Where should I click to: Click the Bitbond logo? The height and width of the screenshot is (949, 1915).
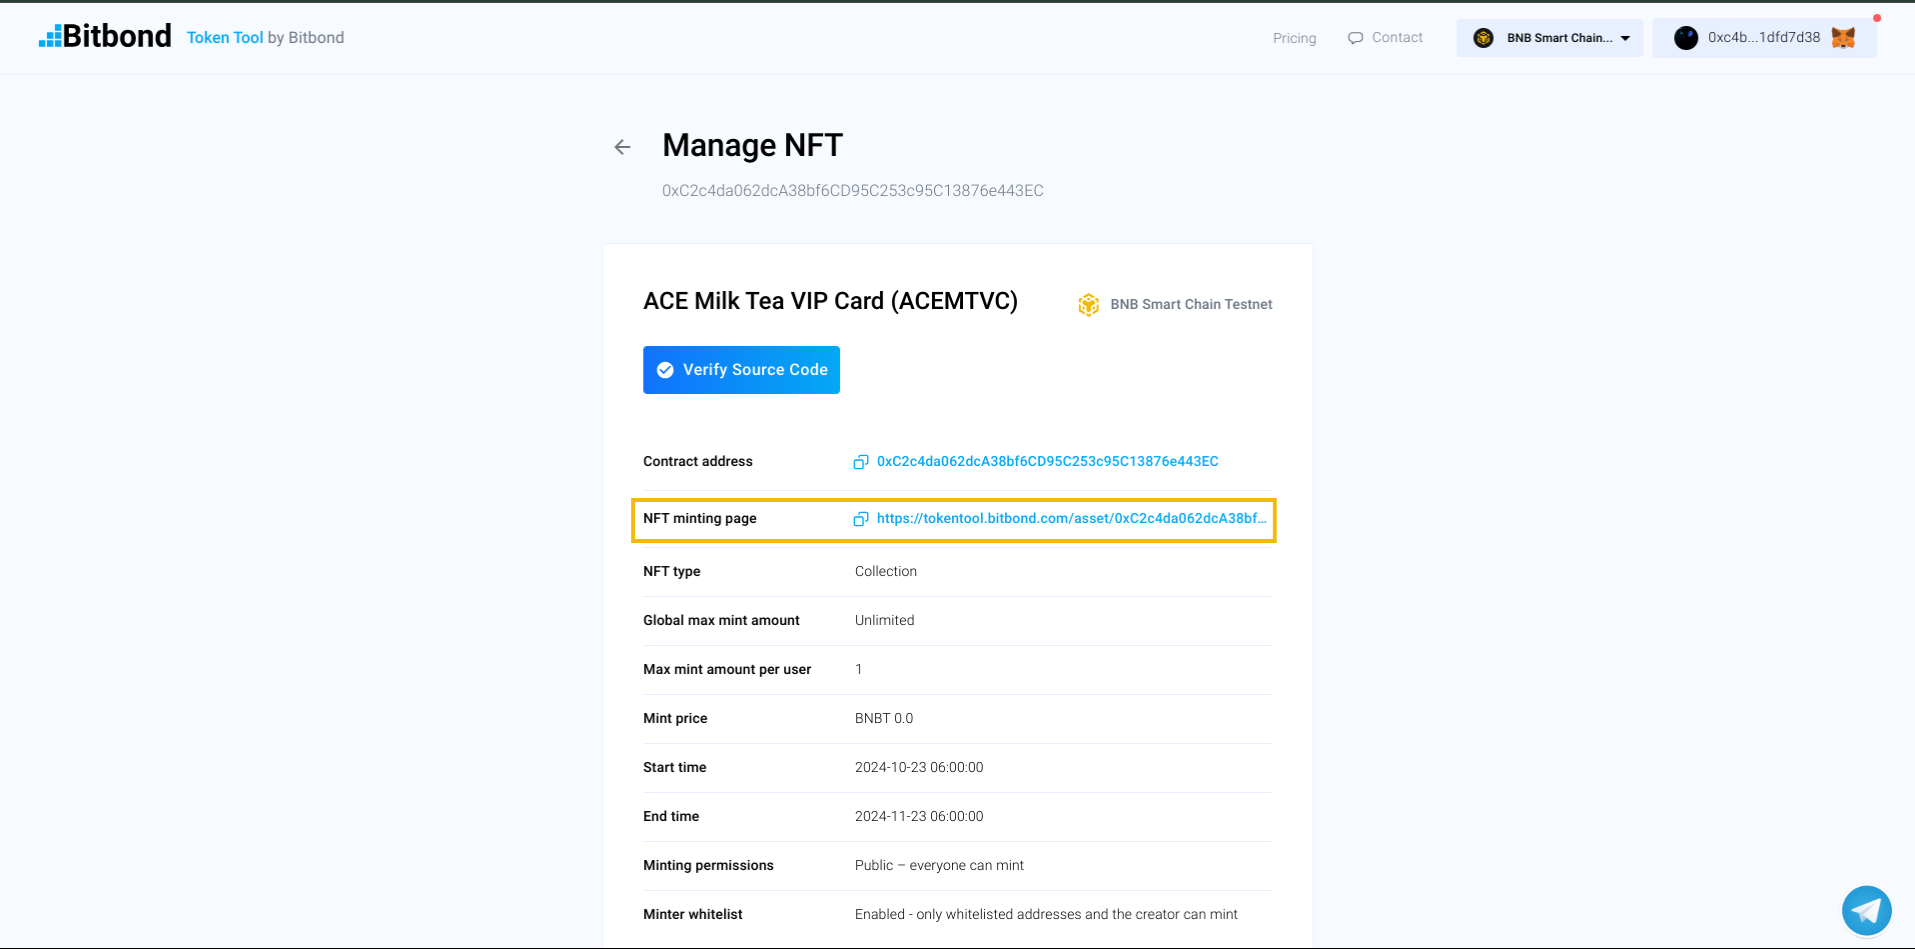pos(104,35)
